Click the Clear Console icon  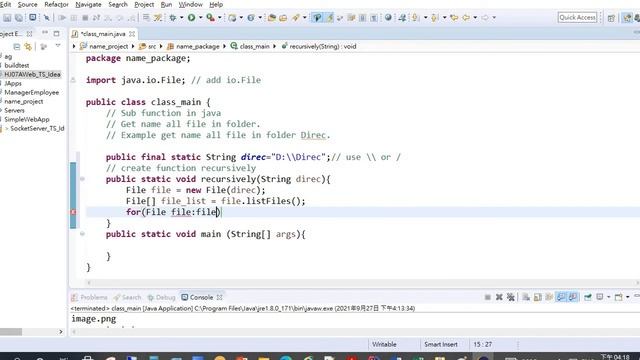coord(526,297)
